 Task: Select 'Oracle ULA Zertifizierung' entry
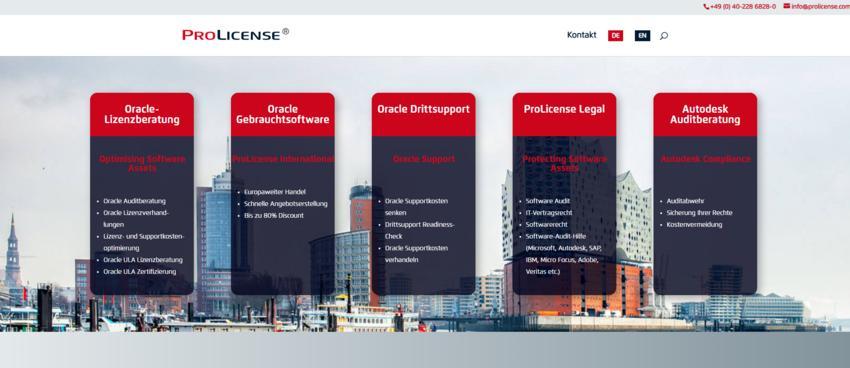[139, 272]
